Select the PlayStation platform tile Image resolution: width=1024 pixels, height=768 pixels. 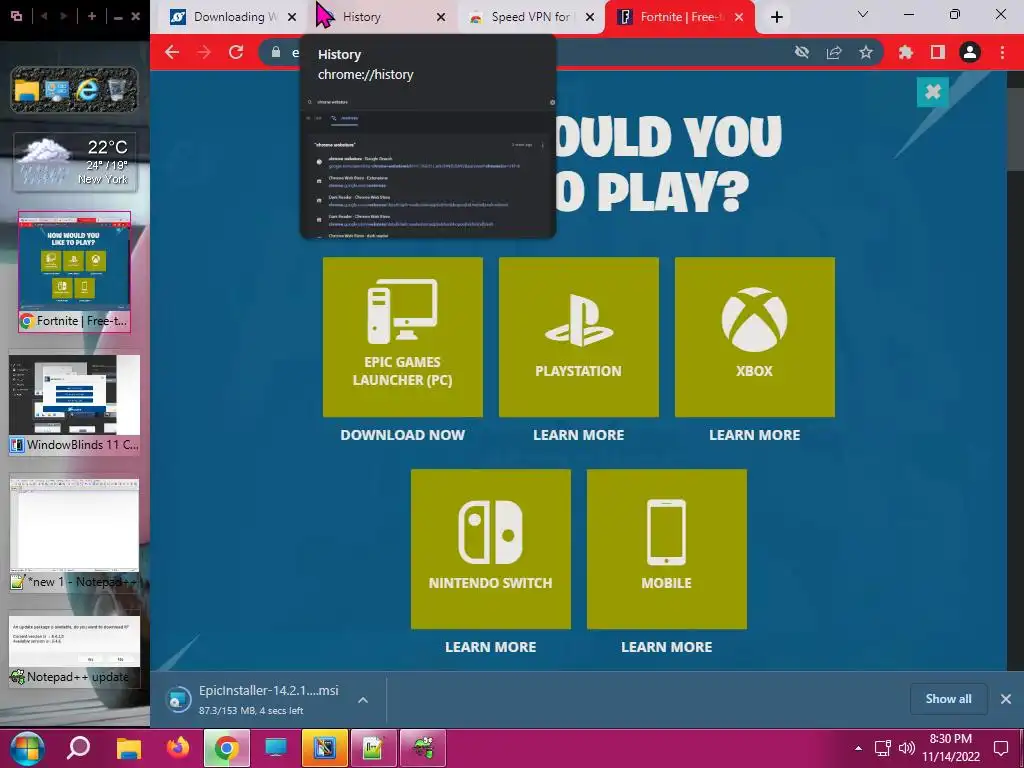[x=579, y=336]
